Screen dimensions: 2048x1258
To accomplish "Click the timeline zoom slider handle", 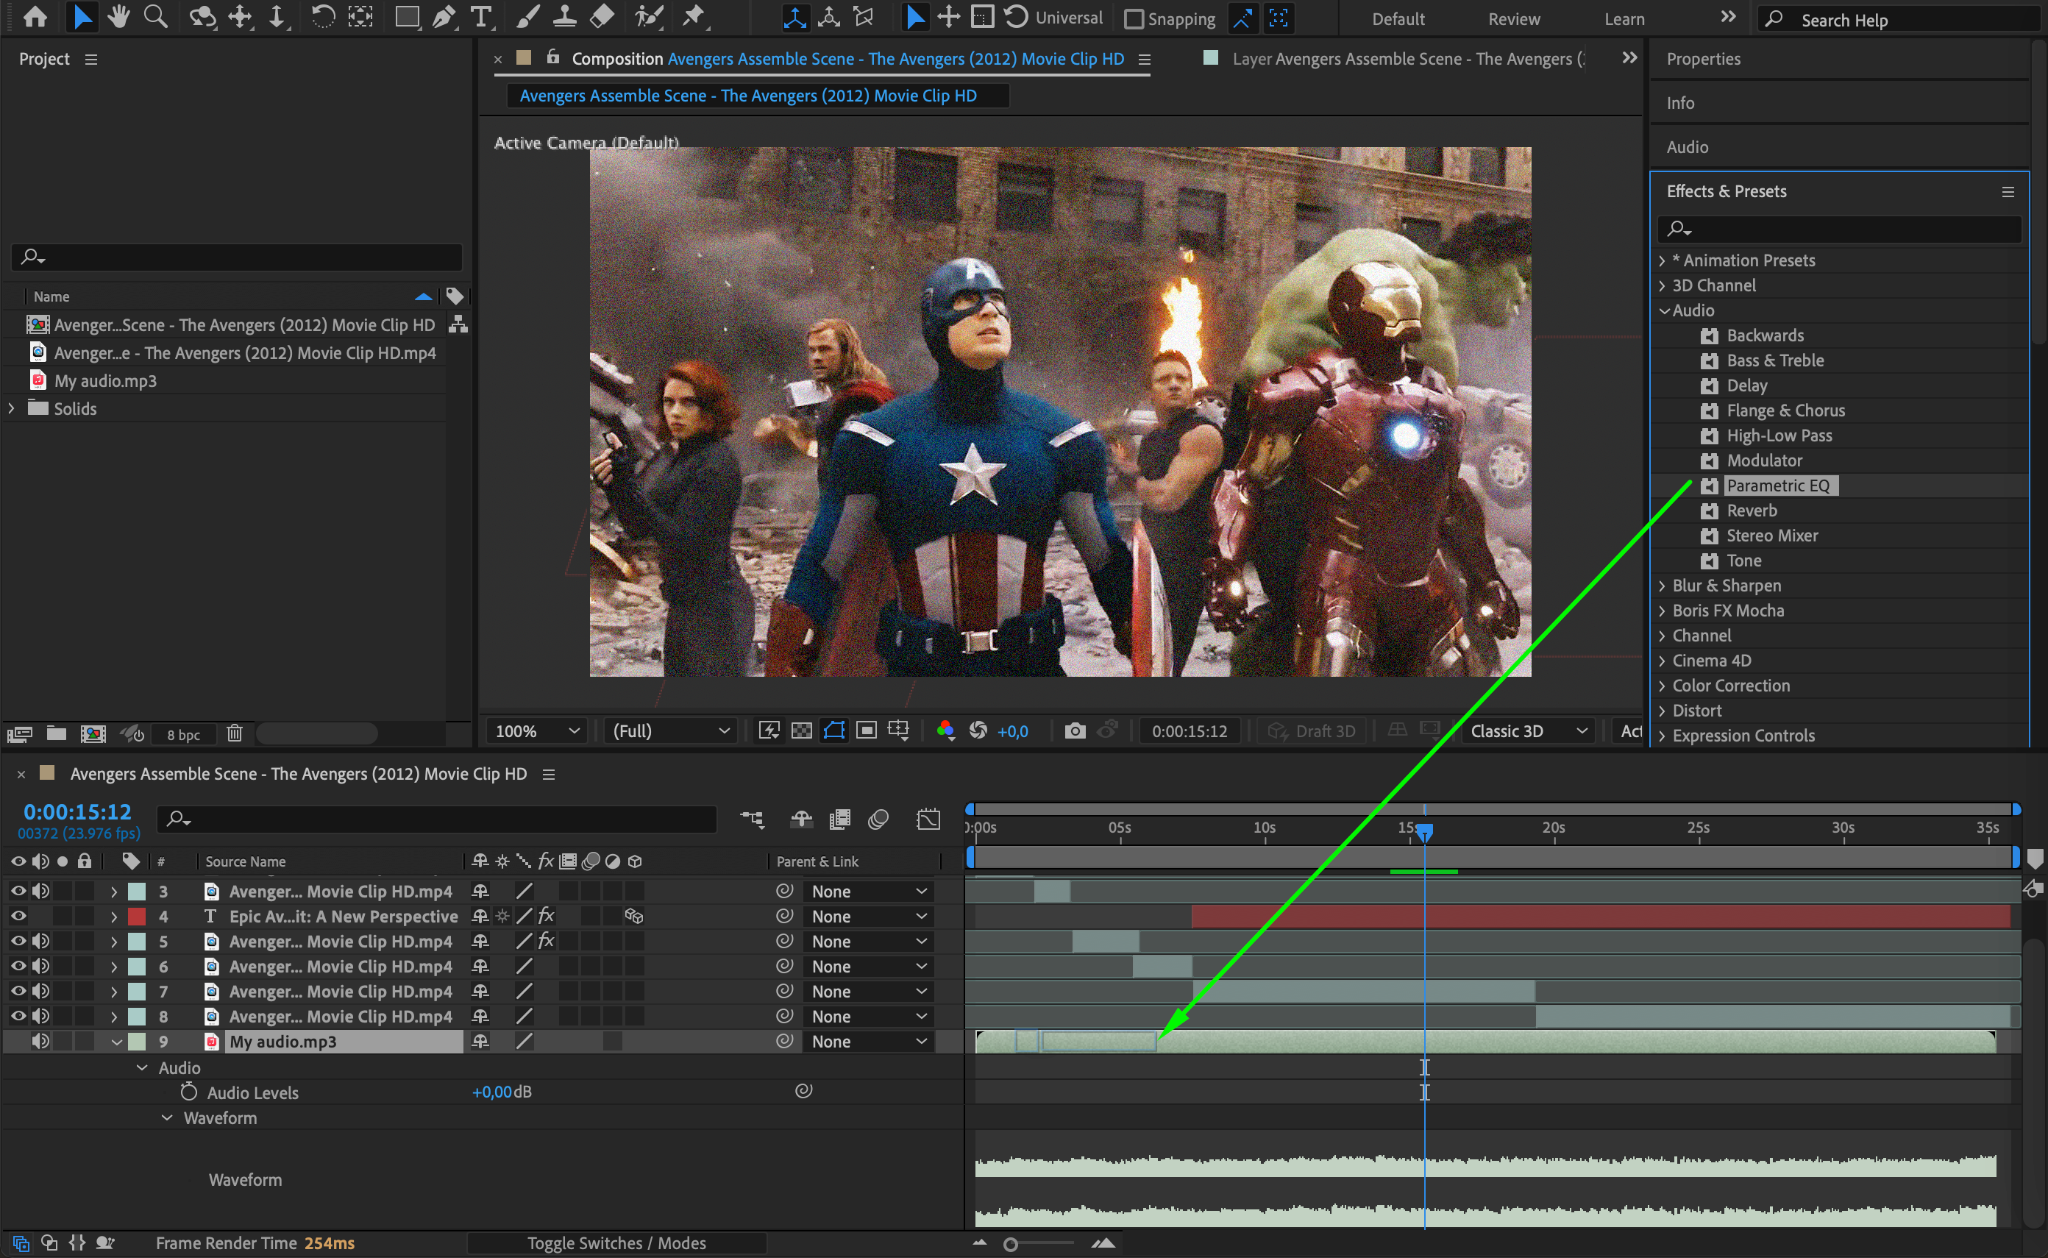I will (1011, 1244).
